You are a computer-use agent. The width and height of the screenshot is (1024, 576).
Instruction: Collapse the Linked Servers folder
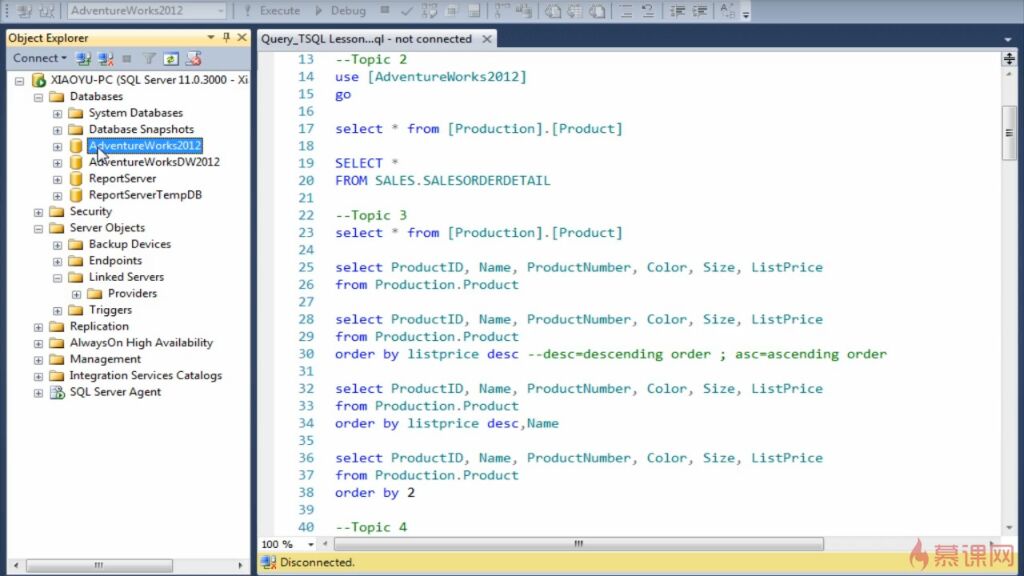pyautogui.click(x=57, y=278)
